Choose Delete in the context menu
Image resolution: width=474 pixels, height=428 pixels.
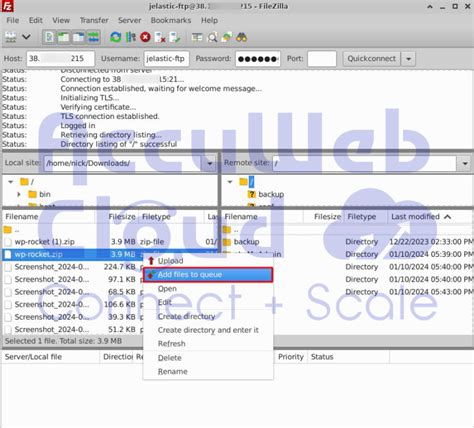208,358
